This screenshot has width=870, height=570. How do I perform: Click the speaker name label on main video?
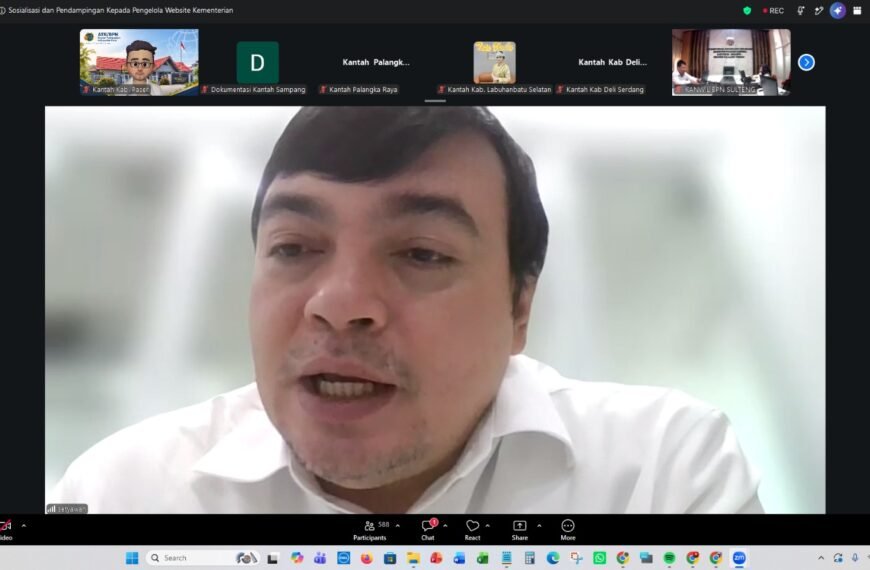[67, 508]
